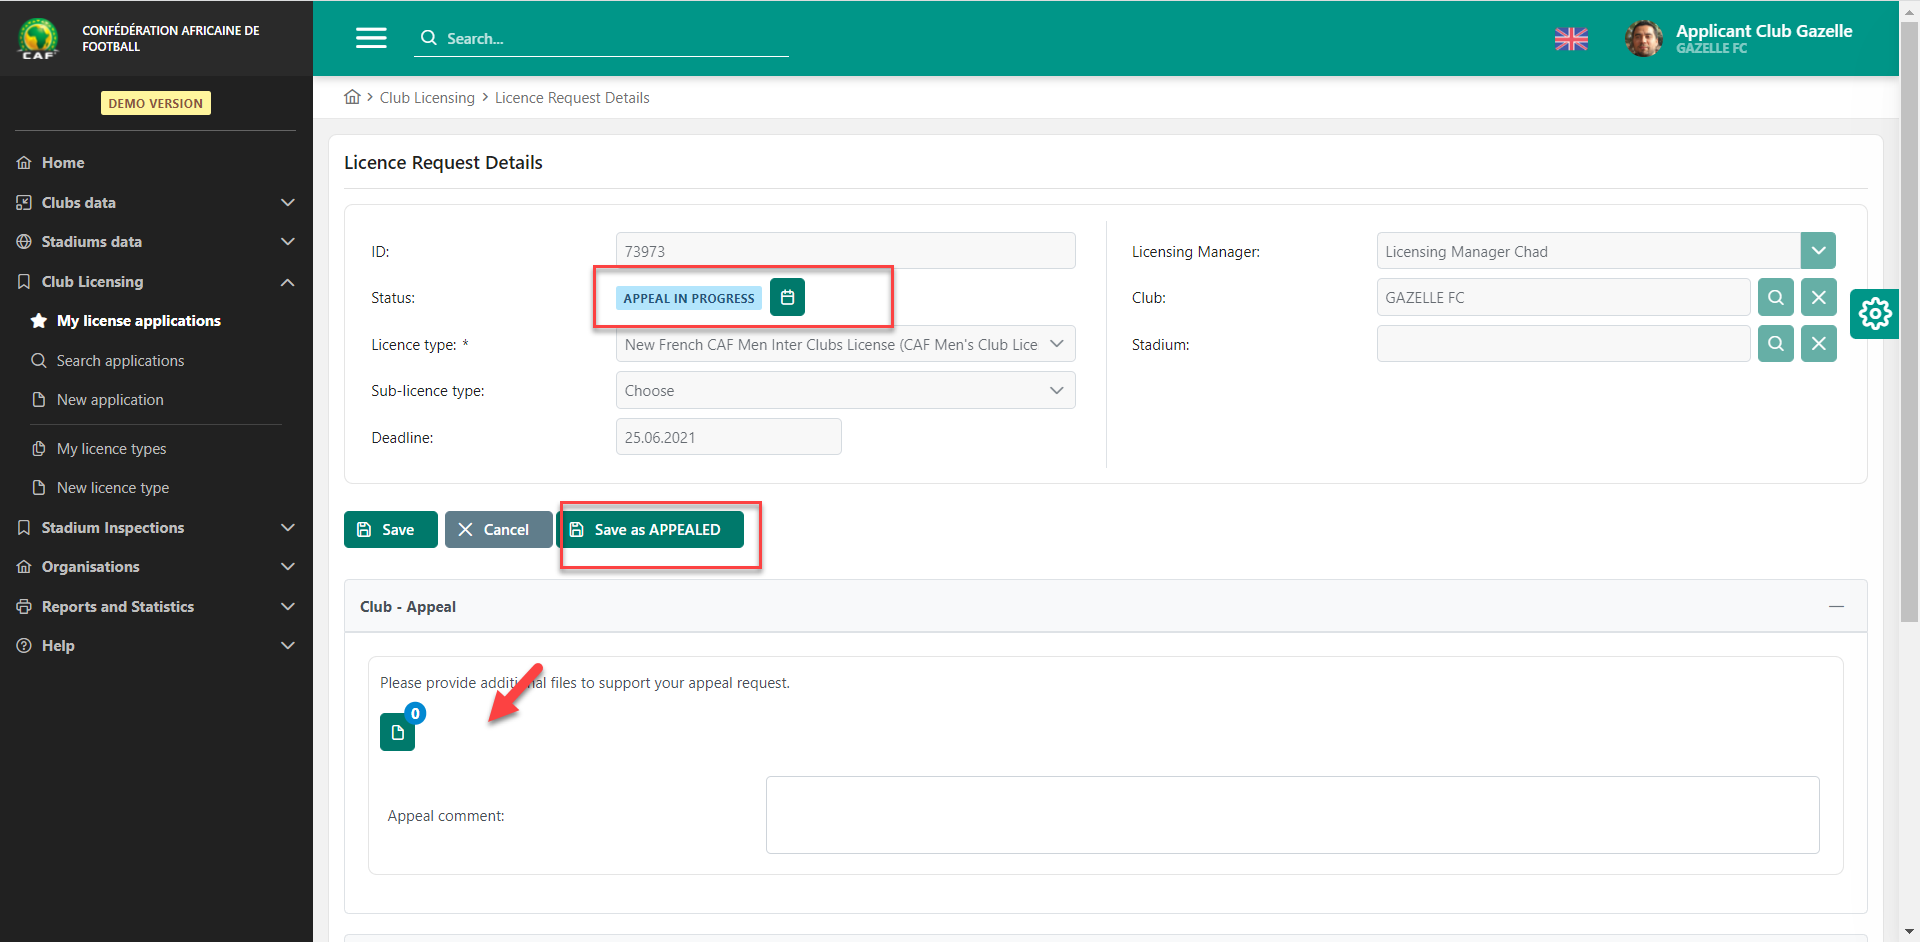
Task: Click the home breadcrumb icon
Action: pyautogui.click(x=352, y=97)
